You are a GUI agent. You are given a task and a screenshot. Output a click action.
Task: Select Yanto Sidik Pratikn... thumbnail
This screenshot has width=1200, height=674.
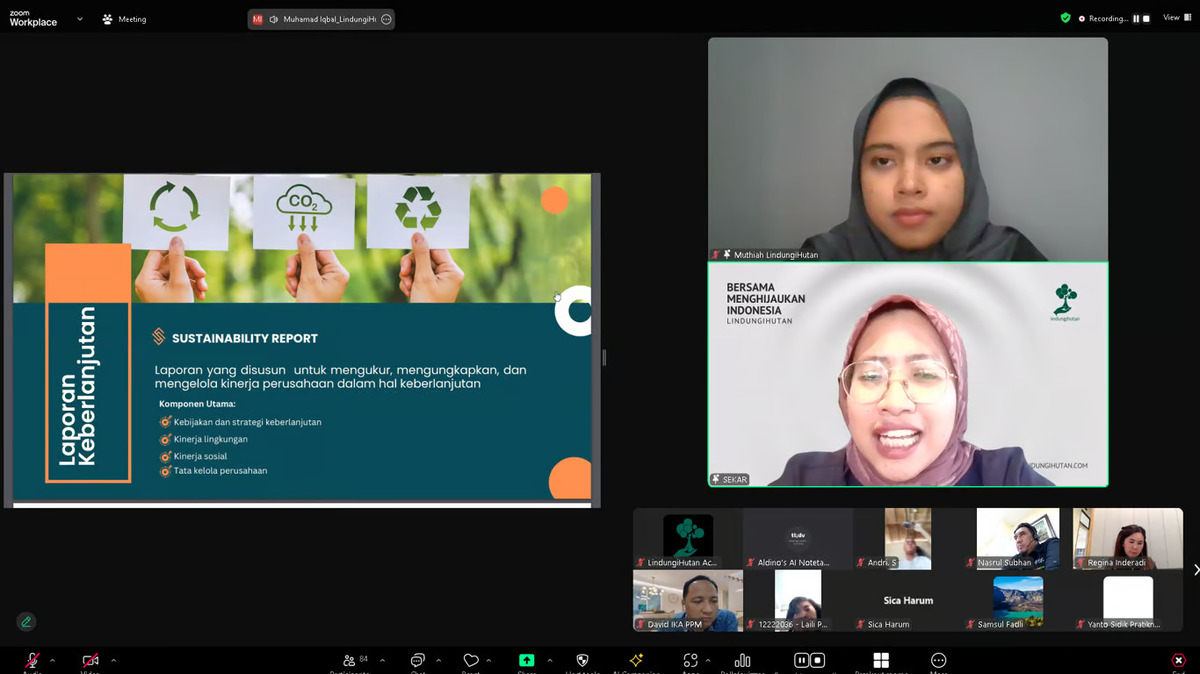(1128, 601)
